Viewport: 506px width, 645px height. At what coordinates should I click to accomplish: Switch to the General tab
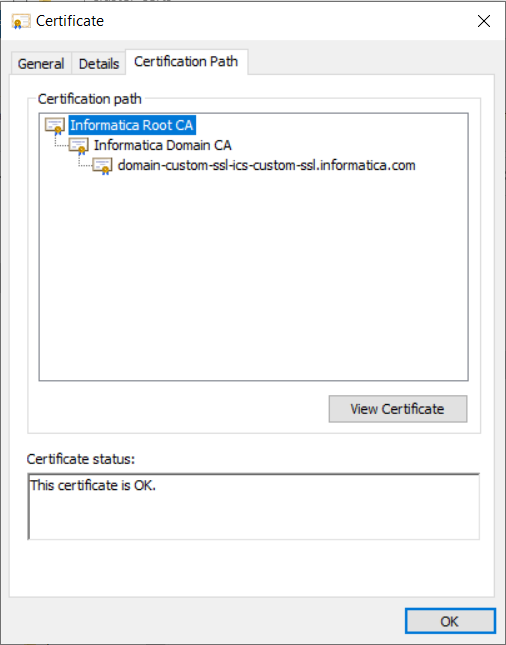41,64
